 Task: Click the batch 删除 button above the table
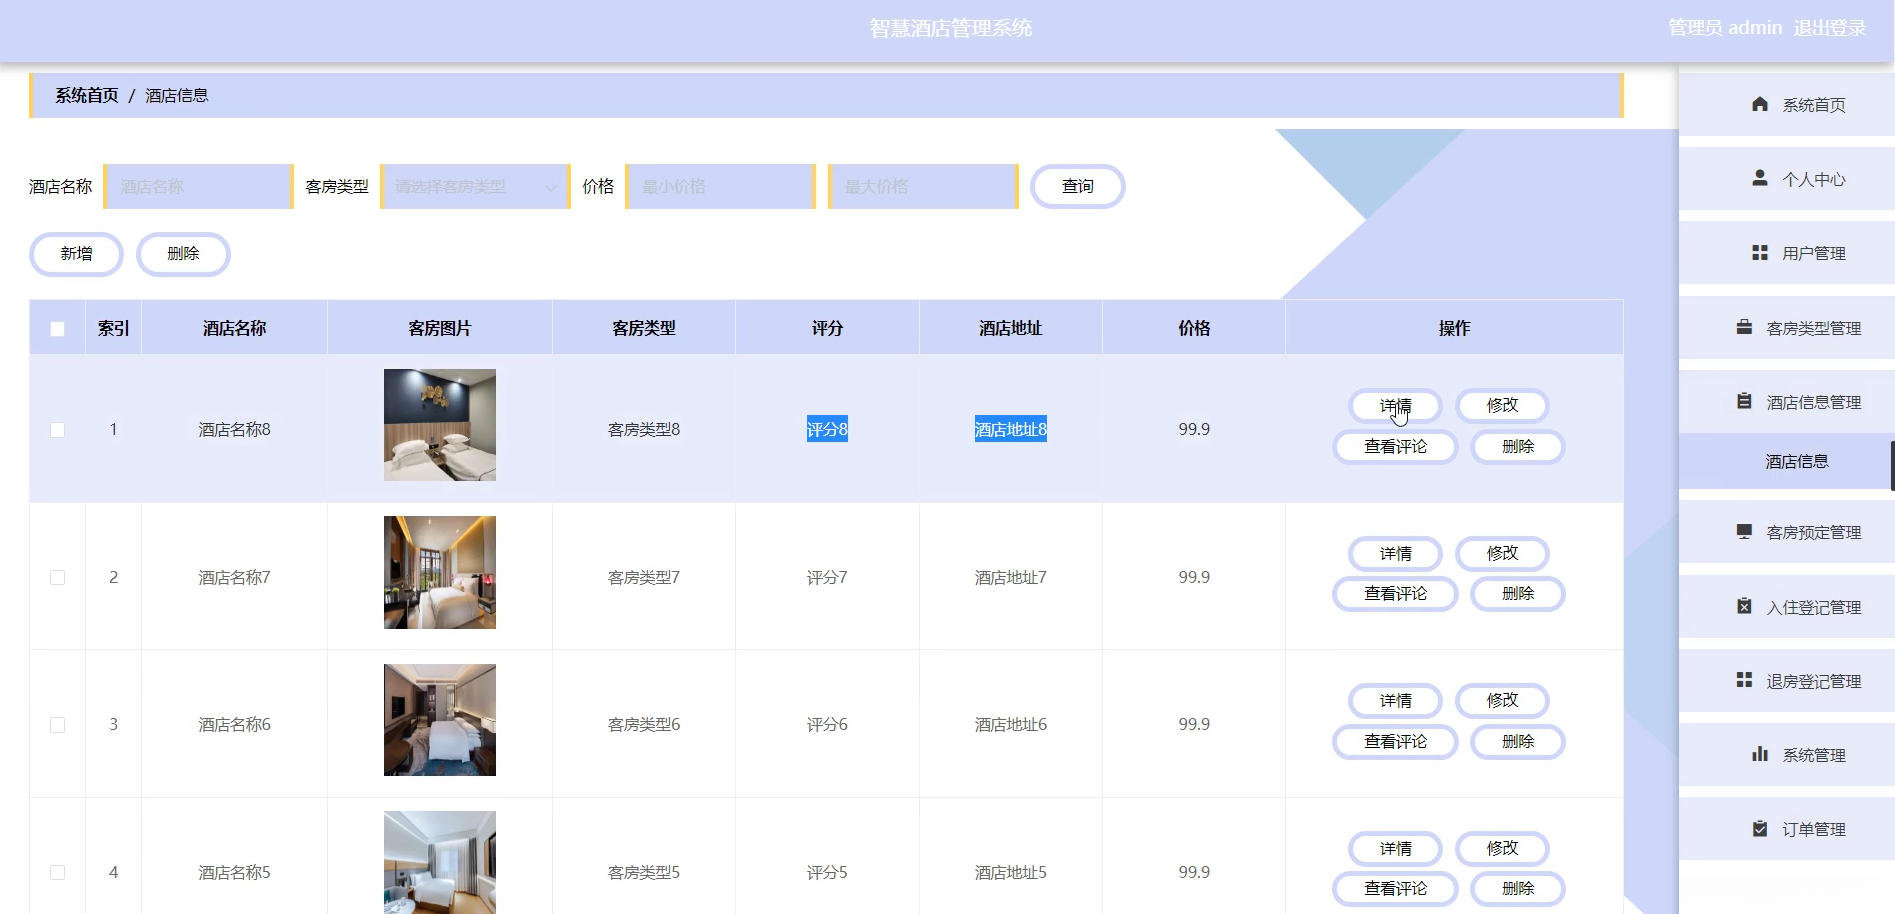(183, 254)
